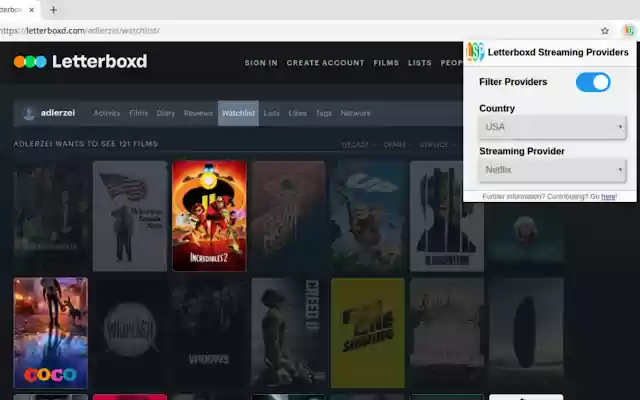The width and height of the screenshot is (640, 400).
Task: Expand the DECADE filter dropdown
Action: (x=358, y=144)
